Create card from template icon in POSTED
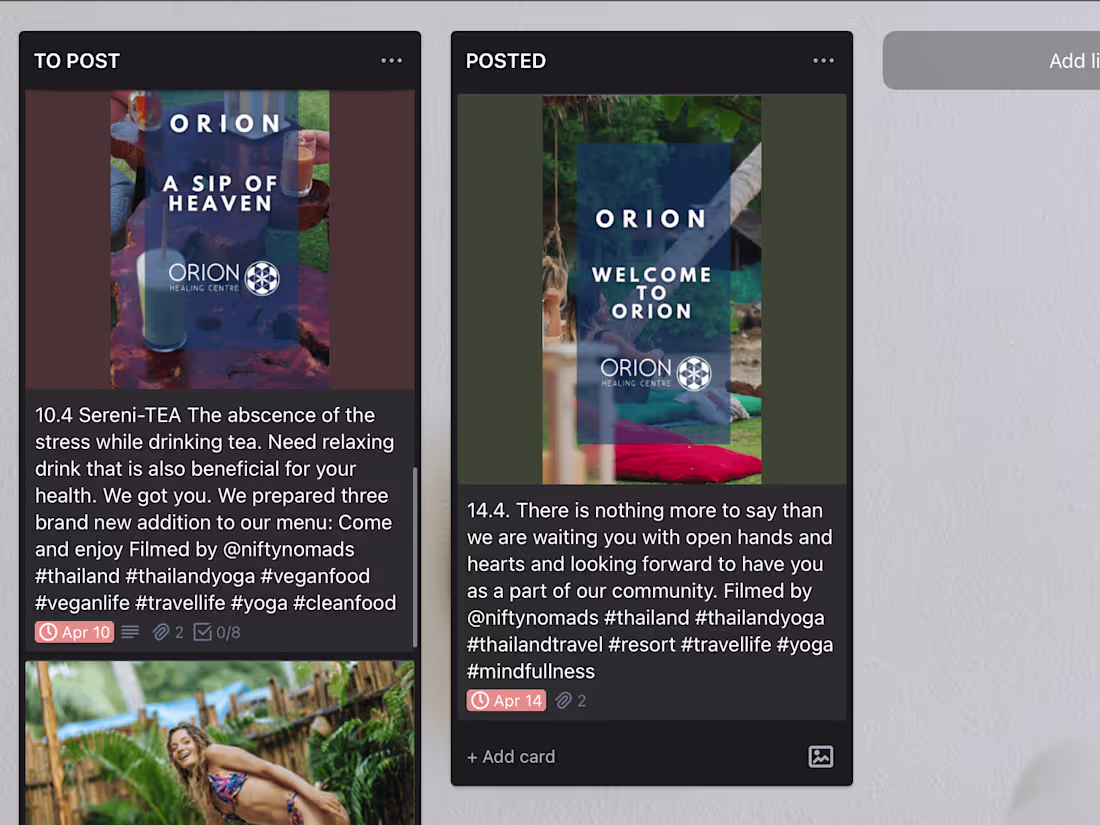The width and height of the screenshot is (1100, 825). pos(821,756)
